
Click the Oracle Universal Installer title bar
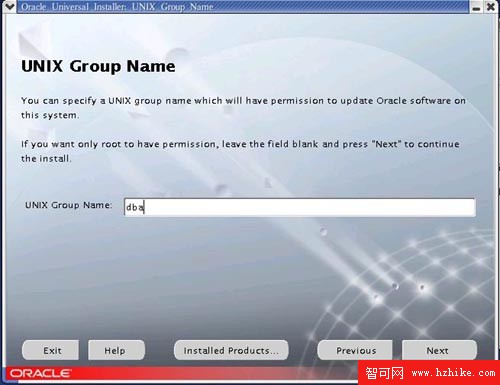[243, 7]
